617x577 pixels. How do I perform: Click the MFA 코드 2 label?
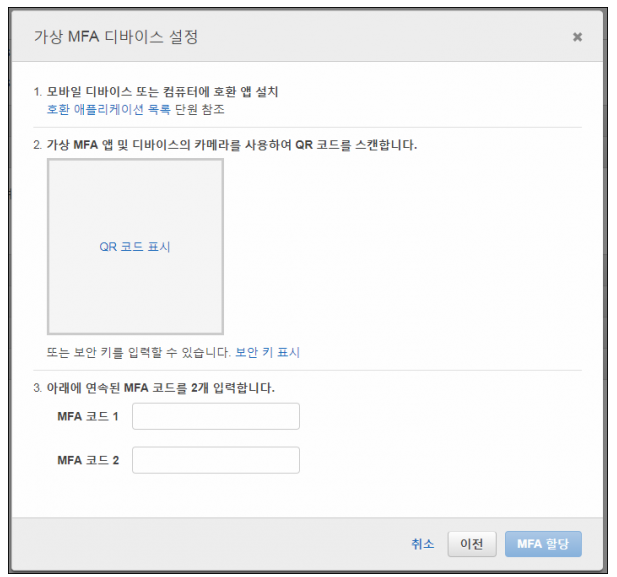click(88, 460)
